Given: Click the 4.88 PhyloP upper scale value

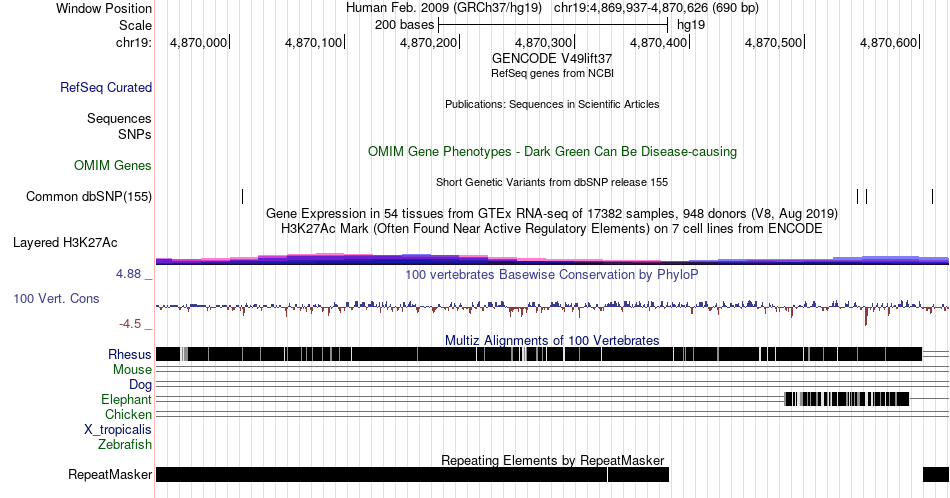Looking at the screenshot, I should pos(128,274).
